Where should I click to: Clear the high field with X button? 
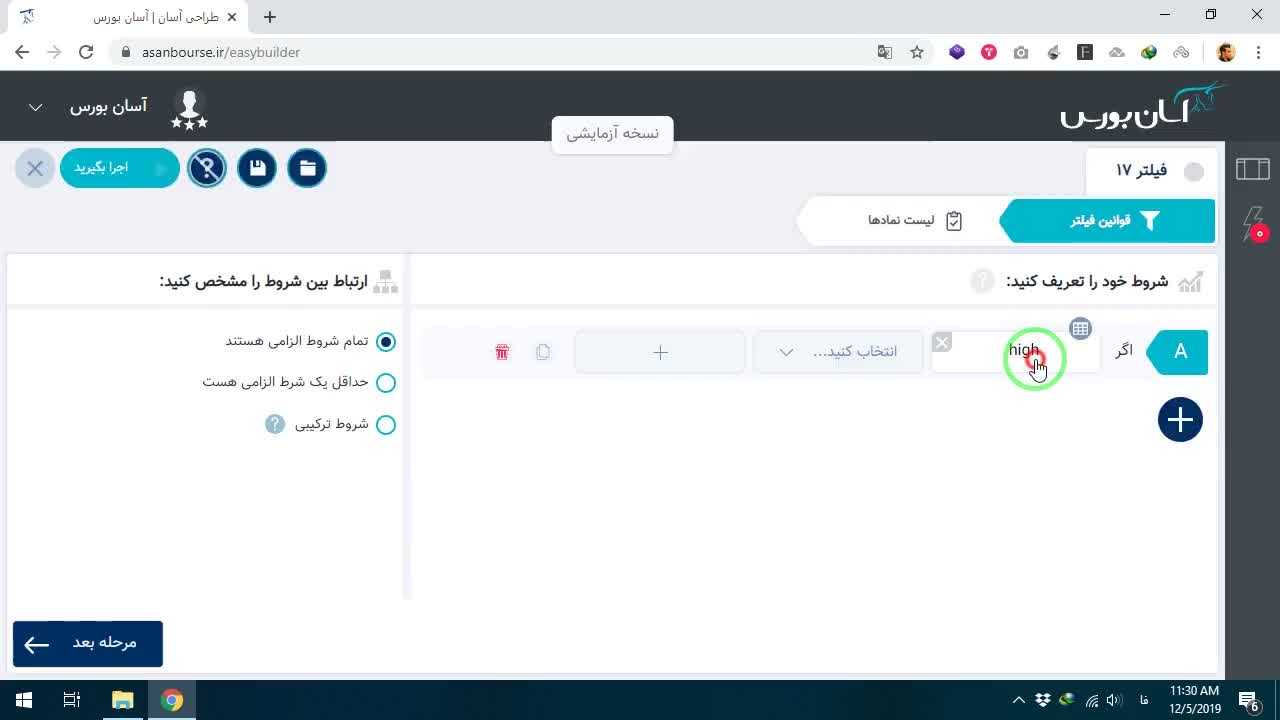point(942,343)
